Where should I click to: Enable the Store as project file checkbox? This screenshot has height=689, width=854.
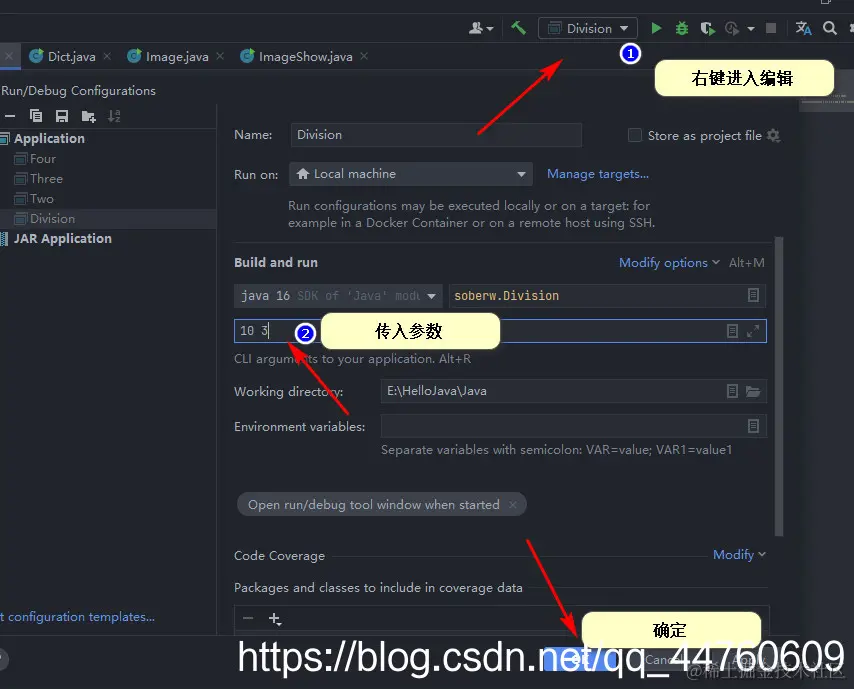click(634, 135)
